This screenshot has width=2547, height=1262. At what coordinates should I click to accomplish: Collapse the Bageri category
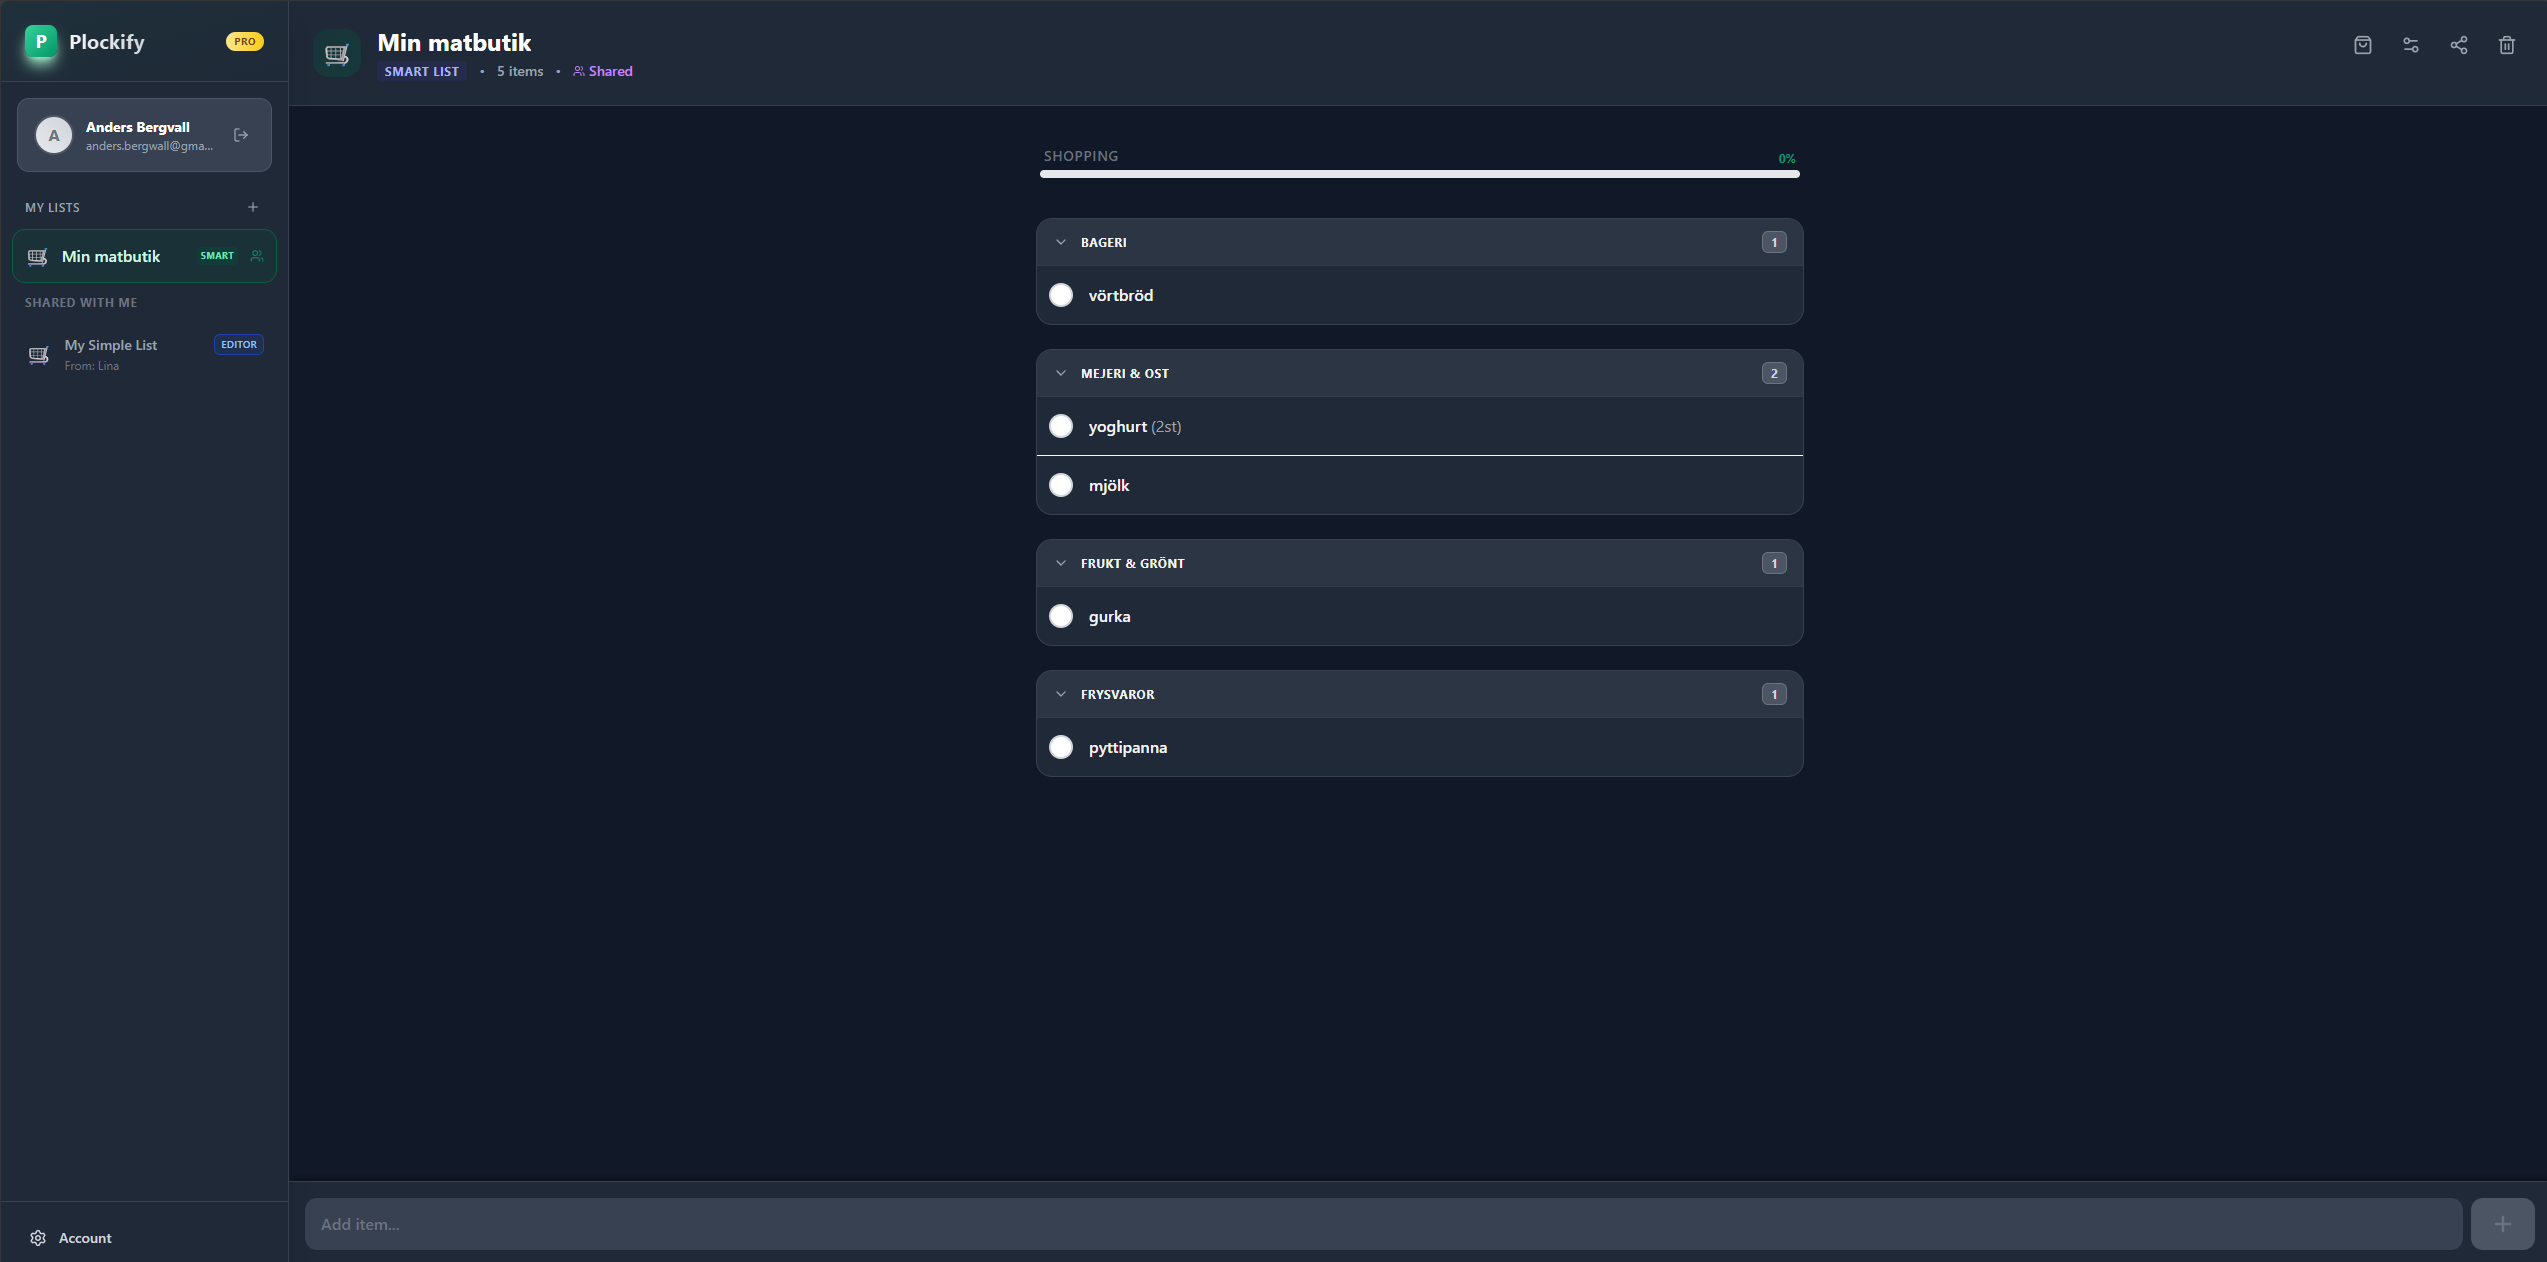pos(1061,242)
